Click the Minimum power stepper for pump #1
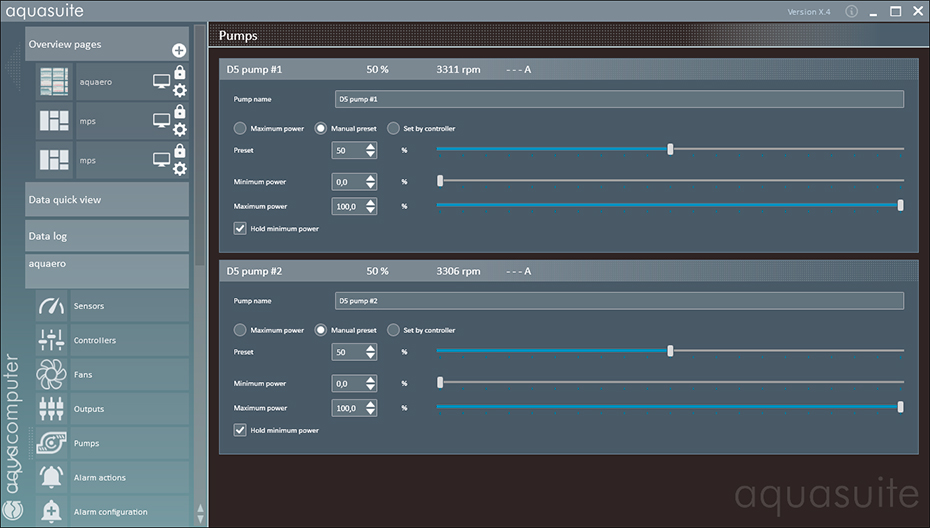Image resolution: width=930 pixels, height=528 pixels. [x=371, y=182]
